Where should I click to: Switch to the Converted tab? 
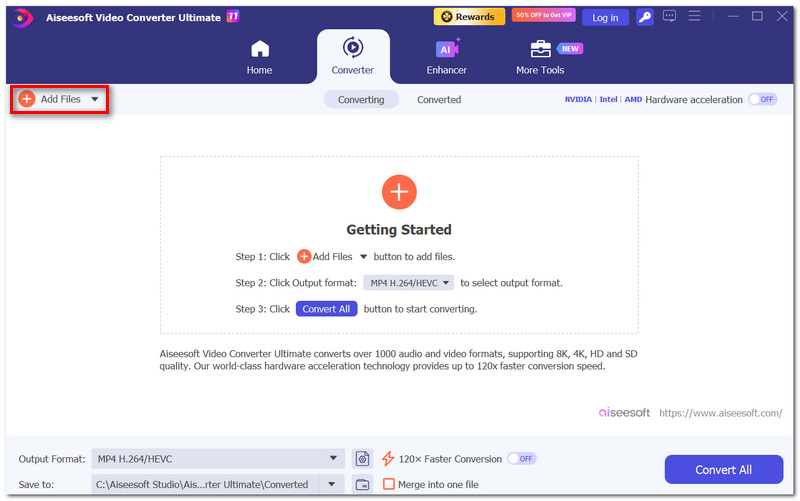coord(439,100)
